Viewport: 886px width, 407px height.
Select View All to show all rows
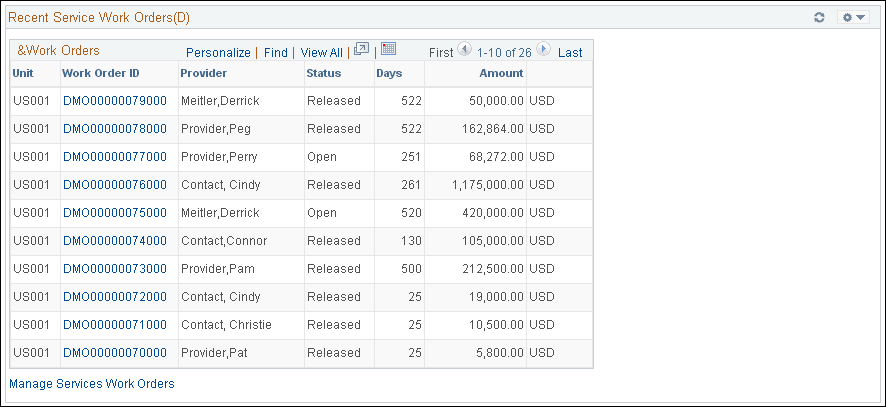point(322,53)
